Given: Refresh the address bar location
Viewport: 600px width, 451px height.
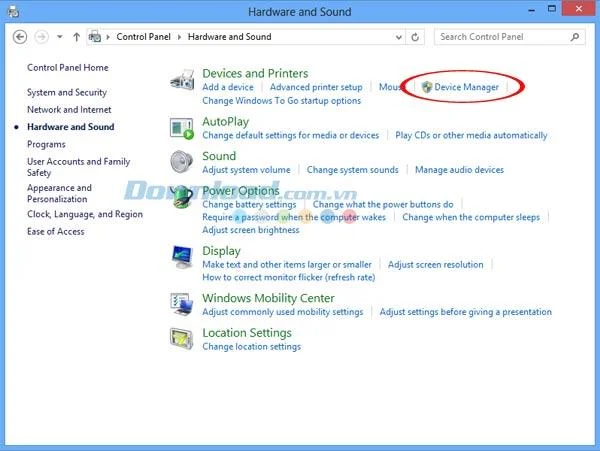Looking at the screenshot, I should click(x=415, y=37).
